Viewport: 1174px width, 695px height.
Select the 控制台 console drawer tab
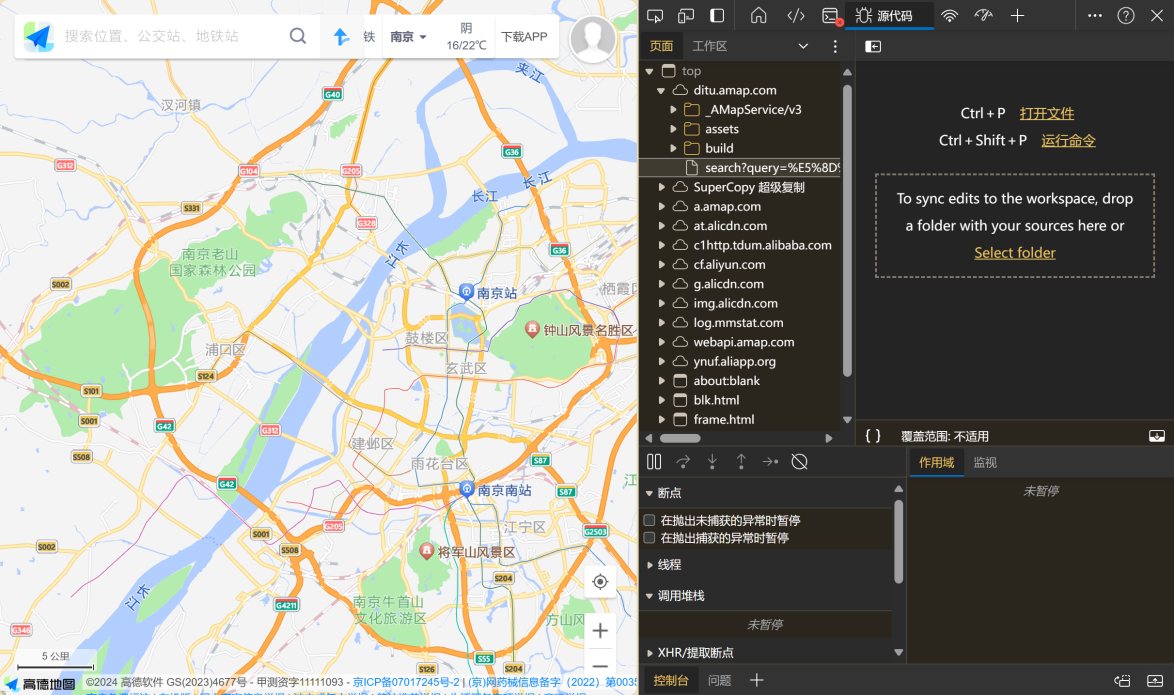(x=670, y=680)
